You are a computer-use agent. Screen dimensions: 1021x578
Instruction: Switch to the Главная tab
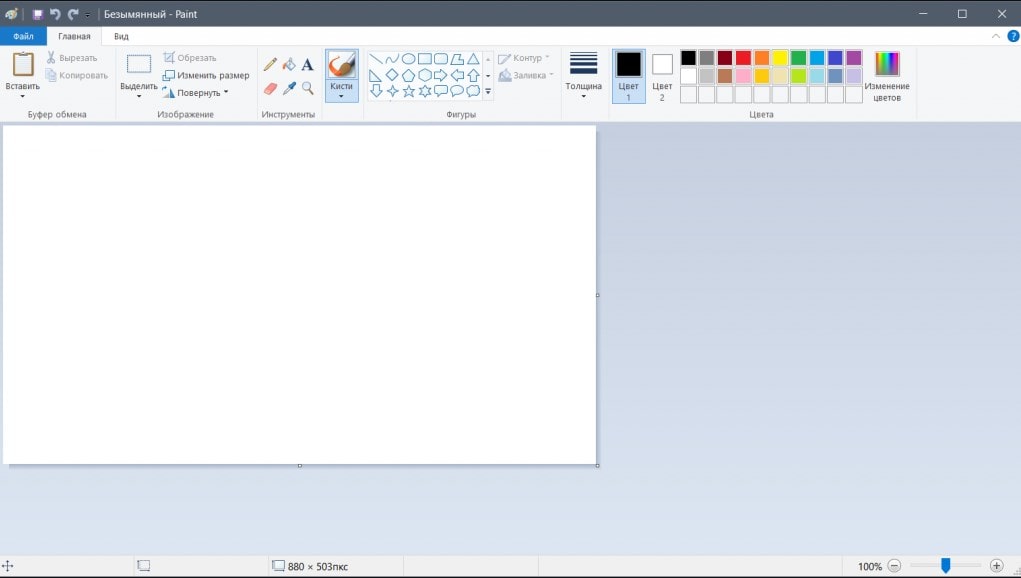(74, 36)
